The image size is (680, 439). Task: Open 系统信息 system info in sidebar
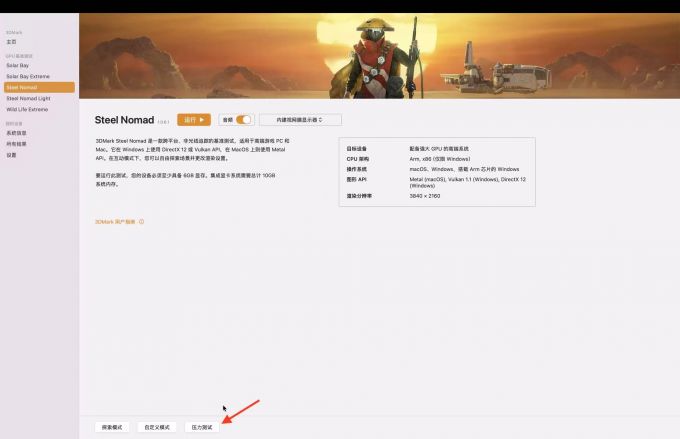tap(16, 133)
